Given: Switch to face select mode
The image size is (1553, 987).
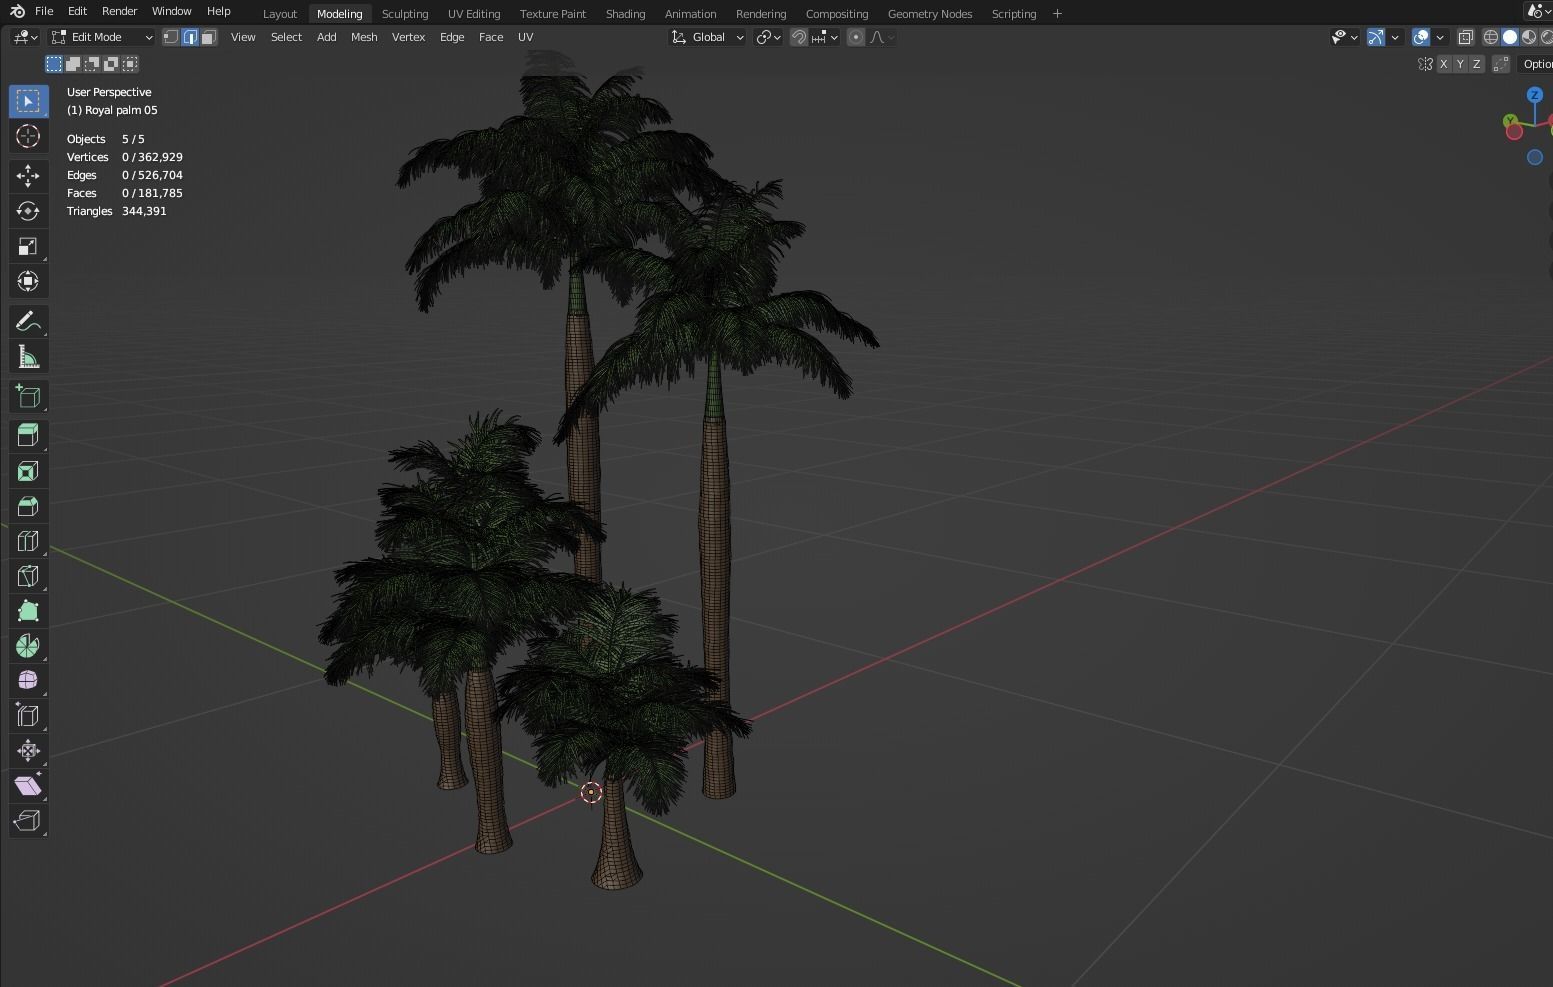Looking at the screenshot, I should pos(208,37).
